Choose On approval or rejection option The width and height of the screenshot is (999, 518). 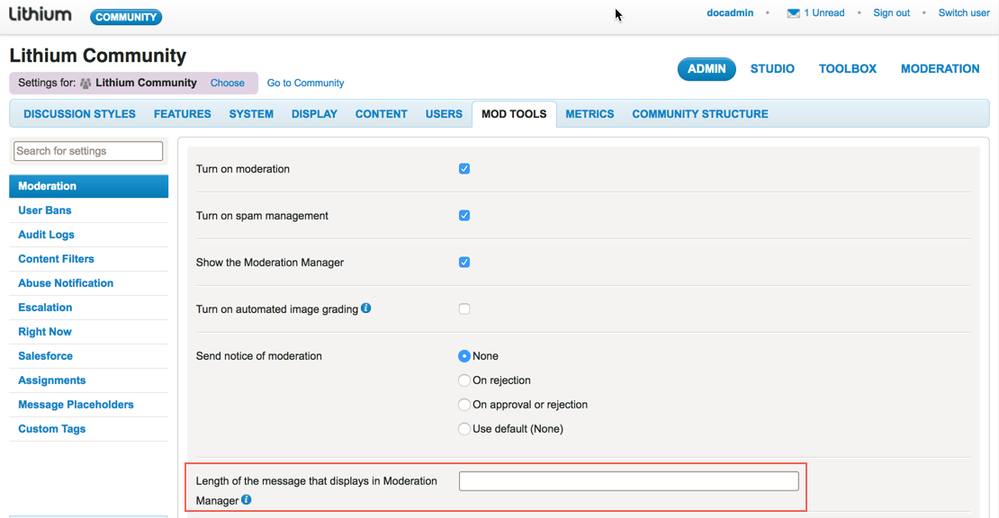pyautogui.click(x=464, y=405)
